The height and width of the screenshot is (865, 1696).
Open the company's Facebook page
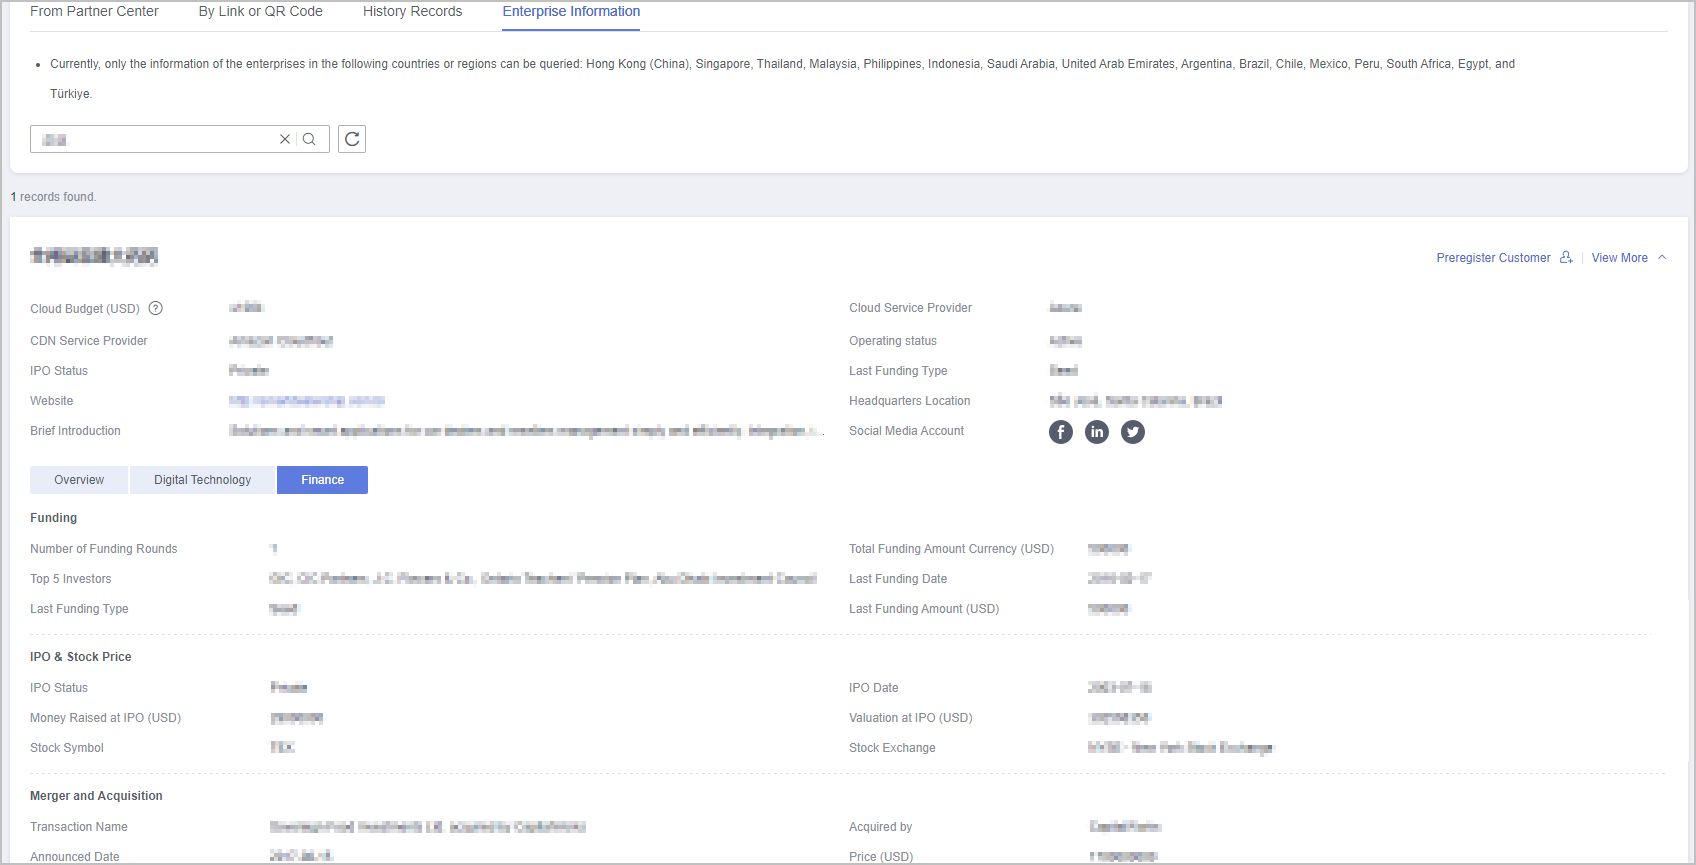1061,432
